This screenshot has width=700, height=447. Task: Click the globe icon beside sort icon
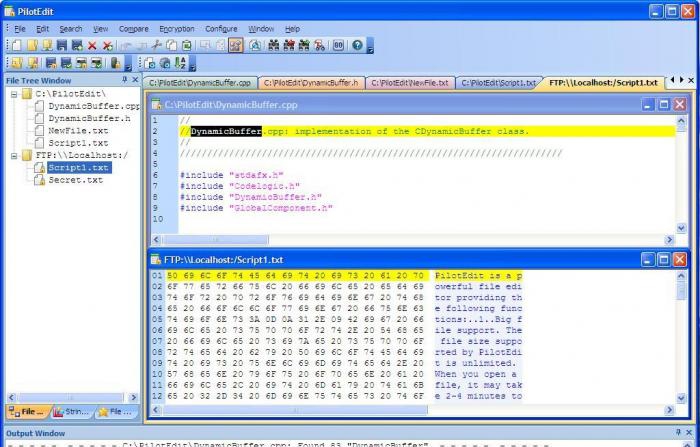coord(165,63)
